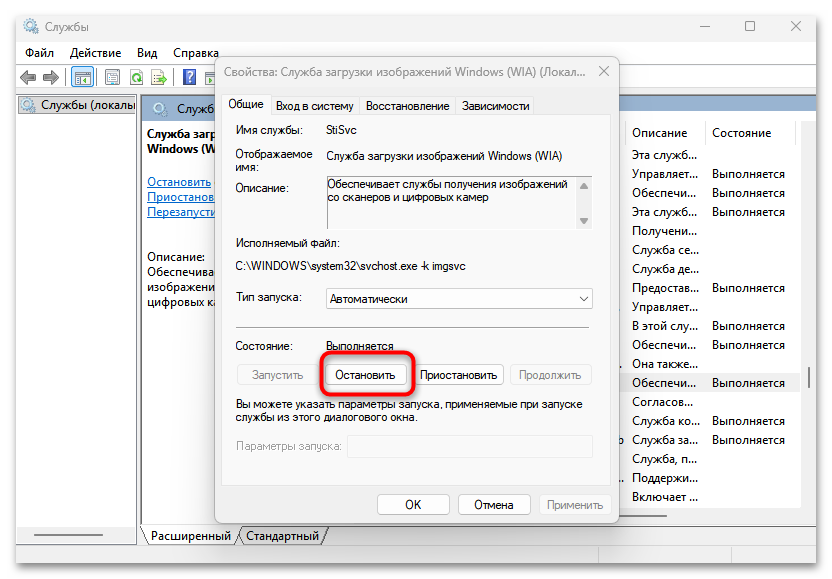Select the Стандартный view tab
This screenshot has width=832, height=579.
click(x=282, y=536)
